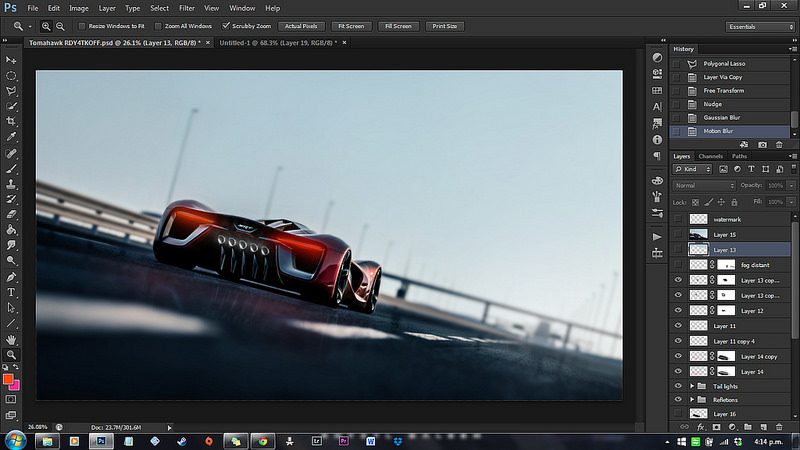Switch to the Channels tab
Image resolution: width=800 pixels, height=450 pixels.
click(711, 156)
